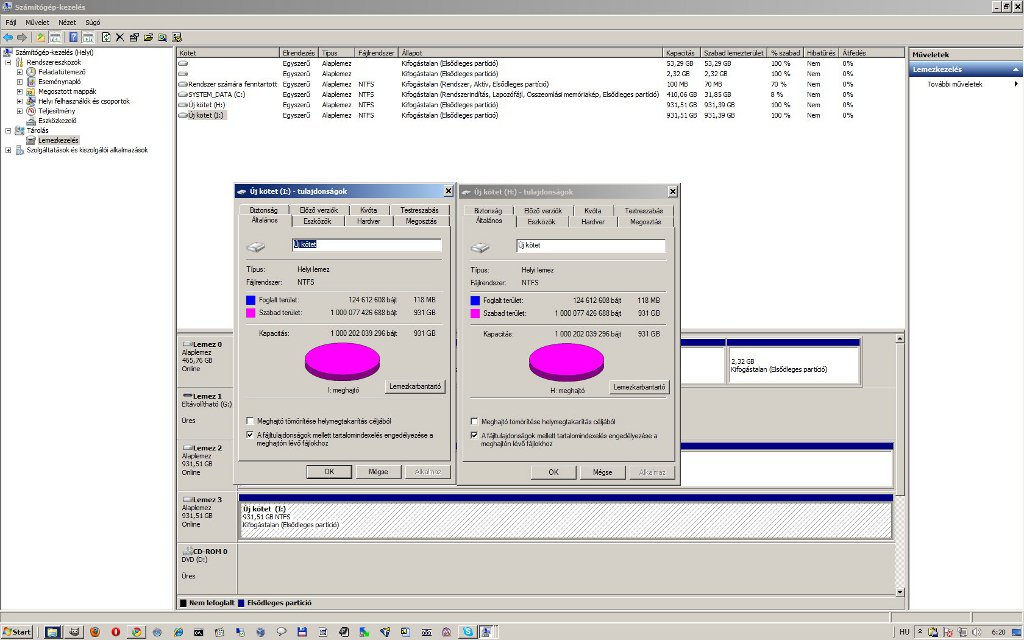Switch to Eszközök tab in I: dialog
1024x640 pixels.
(317, 221)
